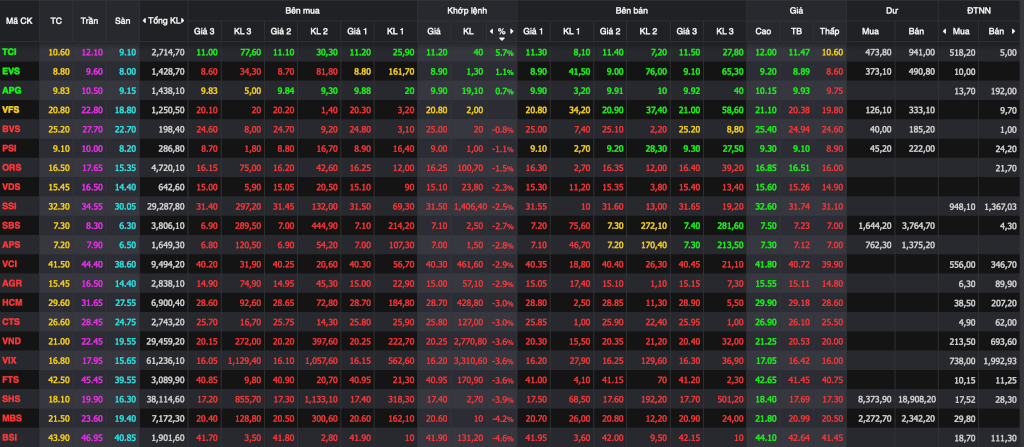Sort by the TC column header
Viewport: 1024px width, 447px height.
(x=56, y=21)
